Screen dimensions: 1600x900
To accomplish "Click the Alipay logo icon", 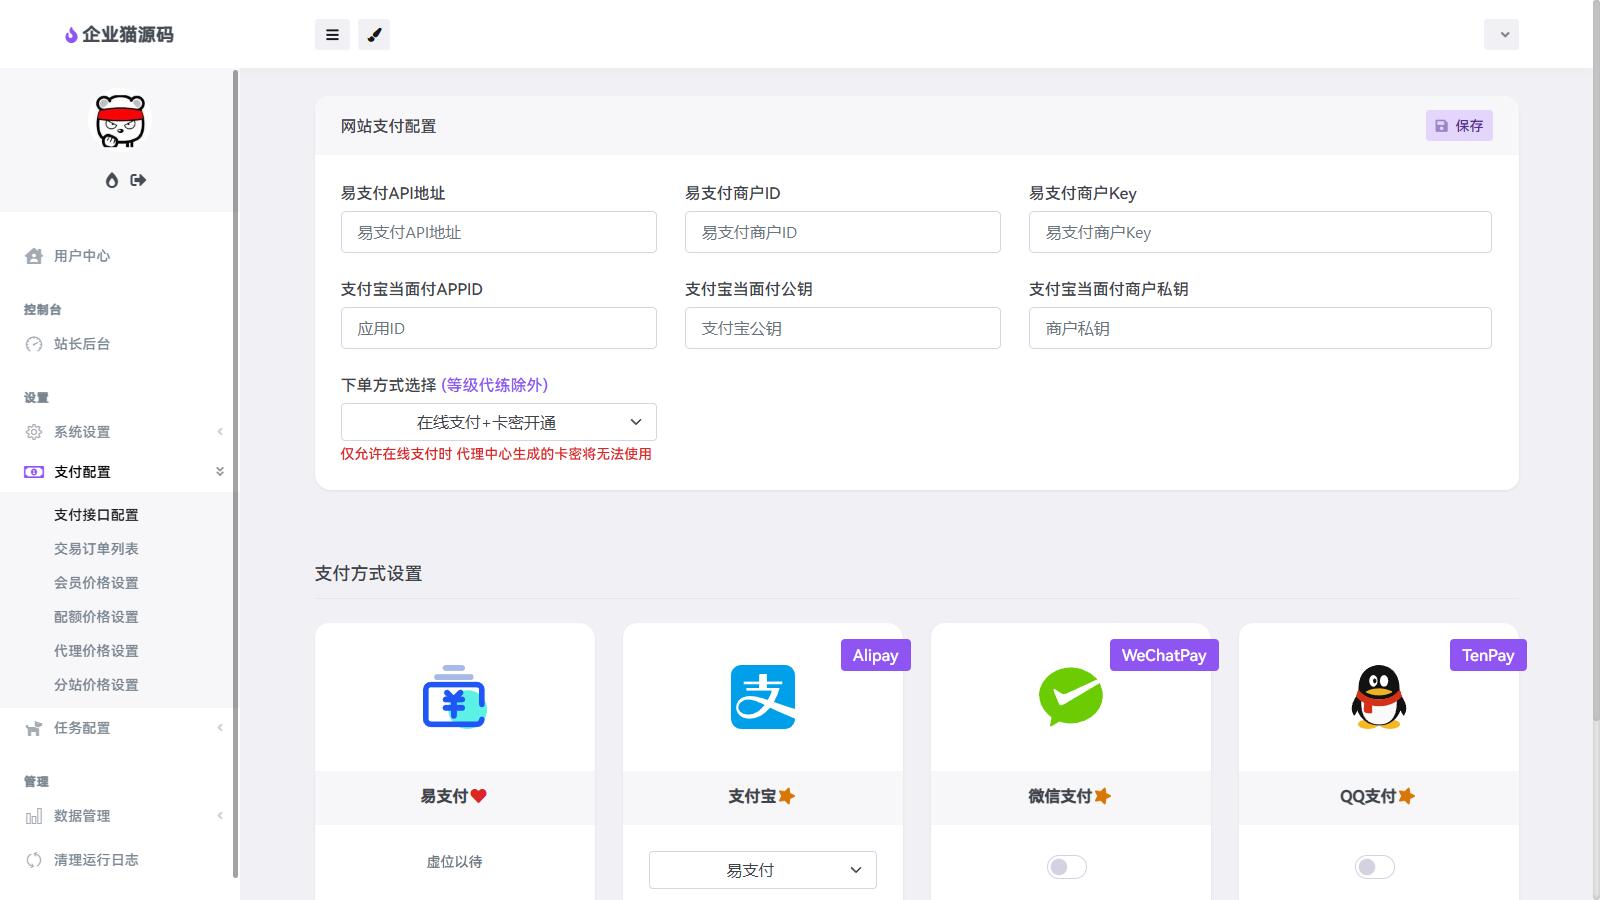I will pyautogui.click(x=762, y=697).
